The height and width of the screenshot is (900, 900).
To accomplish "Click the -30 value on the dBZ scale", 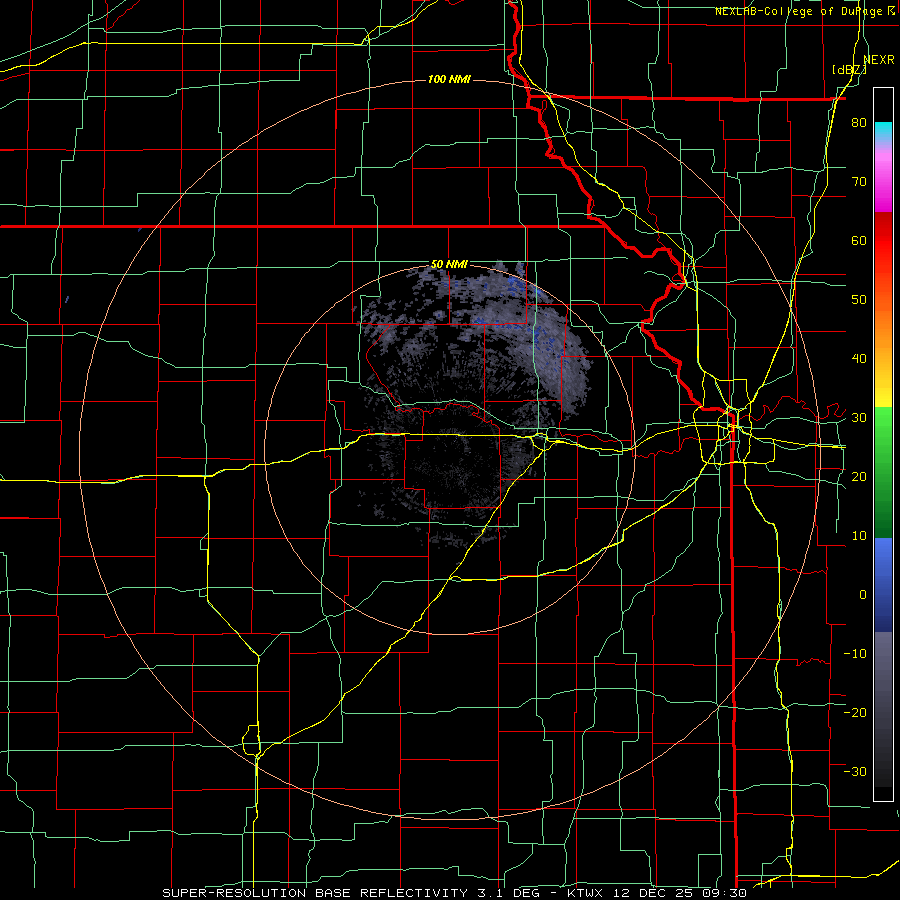I will click(x=855, y=771).
